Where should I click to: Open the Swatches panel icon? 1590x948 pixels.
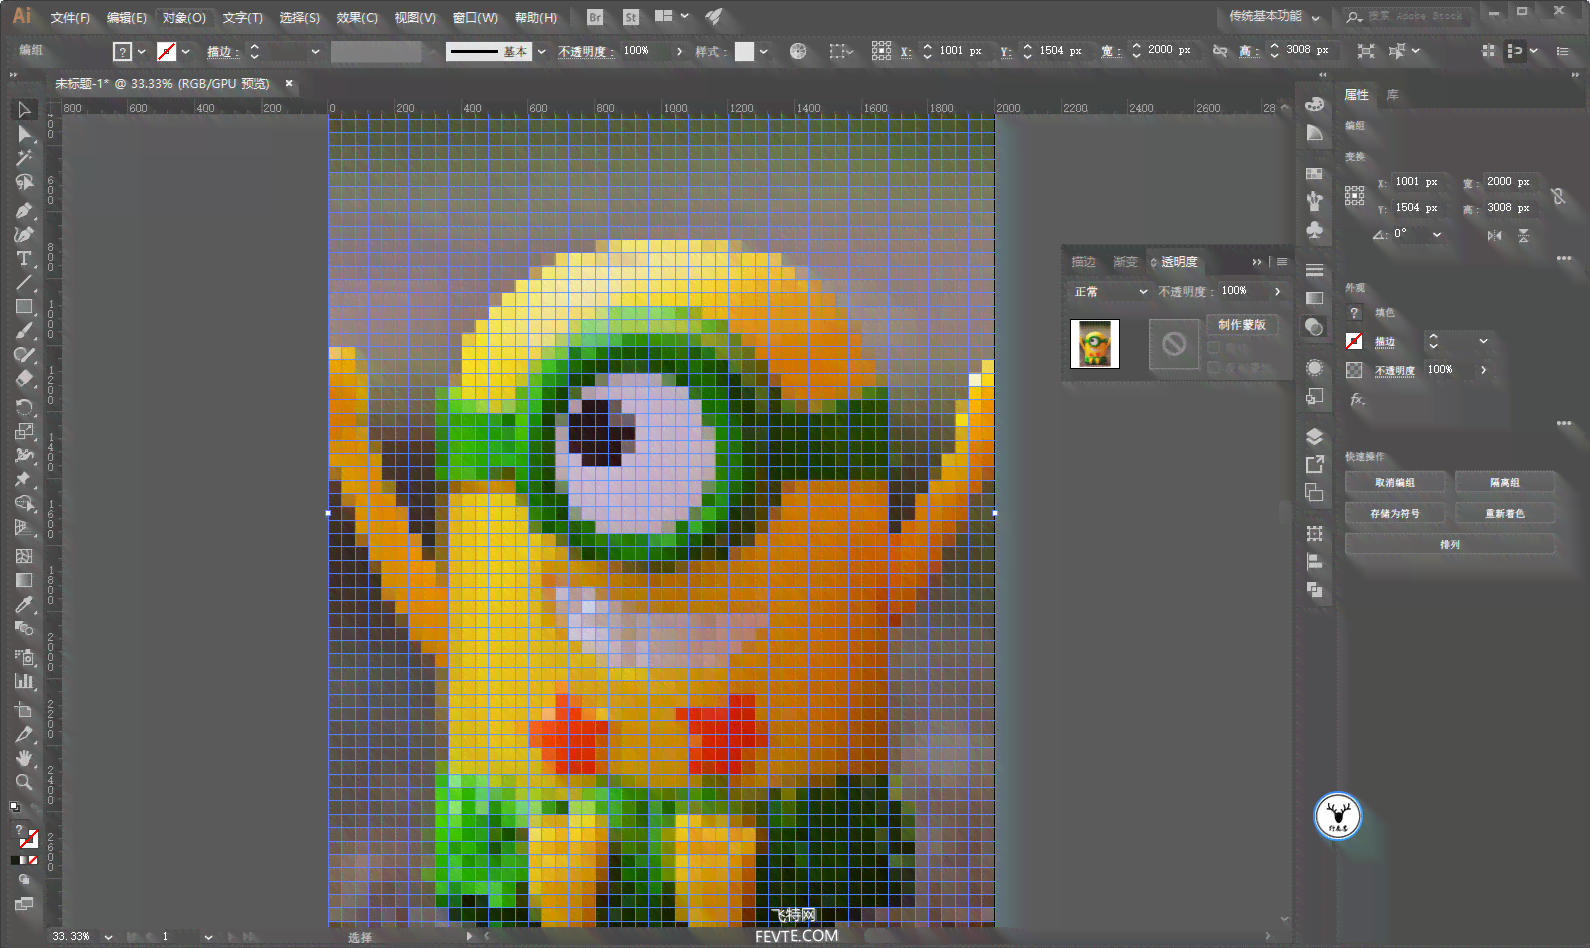pos(1315,173)
